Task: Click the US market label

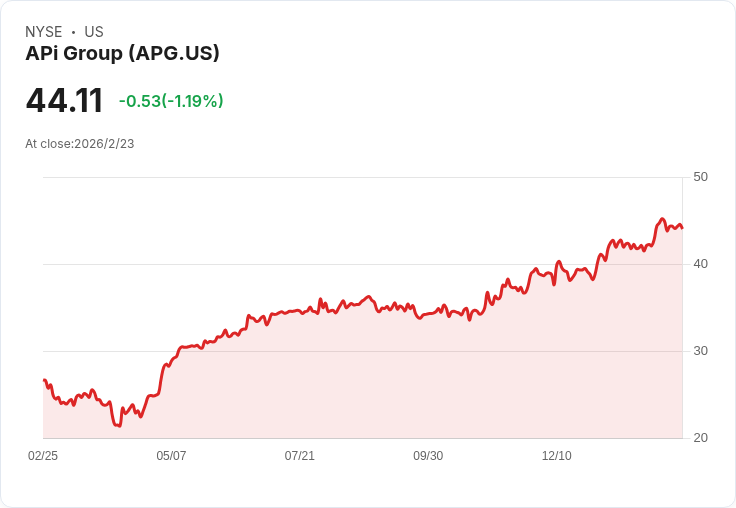Action: (x=94, y=32)
